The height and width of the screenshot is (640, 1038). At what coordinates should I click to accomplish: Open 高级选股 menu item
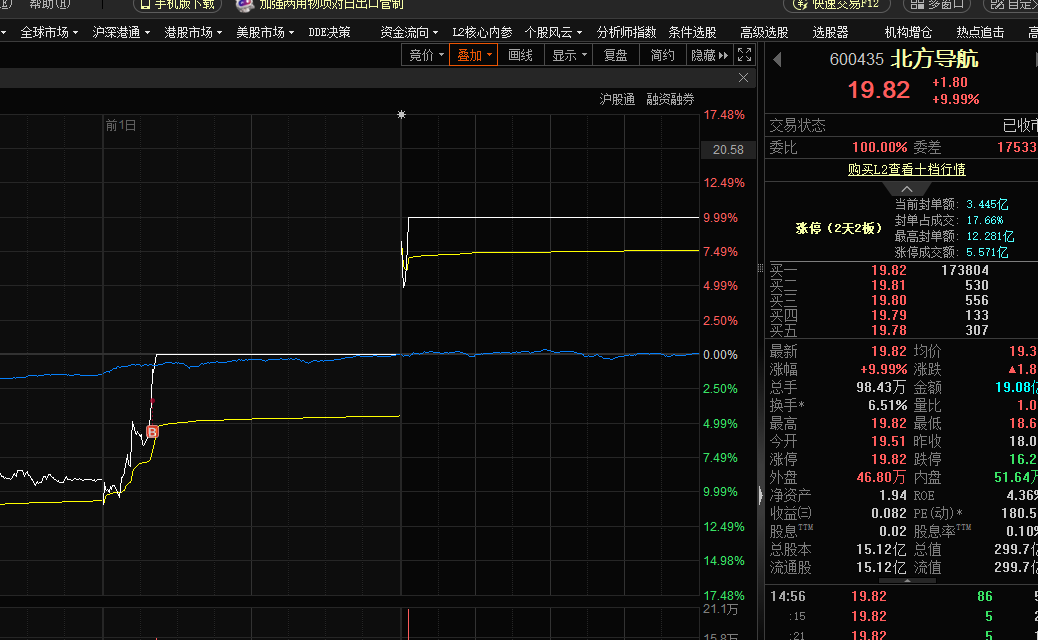point(764,32)
